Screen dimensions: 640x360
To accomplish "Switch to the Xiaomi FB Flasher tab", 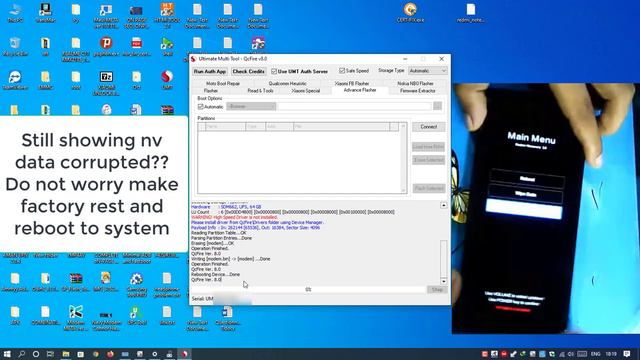I will click(x=352, y=83).
